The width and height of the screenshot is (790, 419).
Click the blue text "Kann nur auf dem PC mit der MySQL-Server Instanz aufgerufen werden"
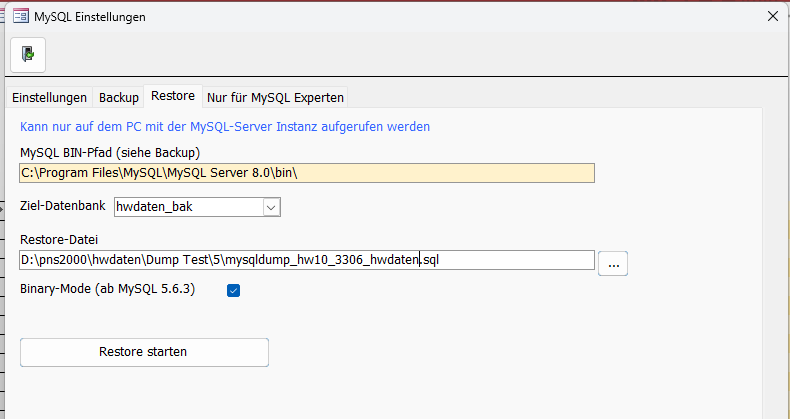point(225,126)
